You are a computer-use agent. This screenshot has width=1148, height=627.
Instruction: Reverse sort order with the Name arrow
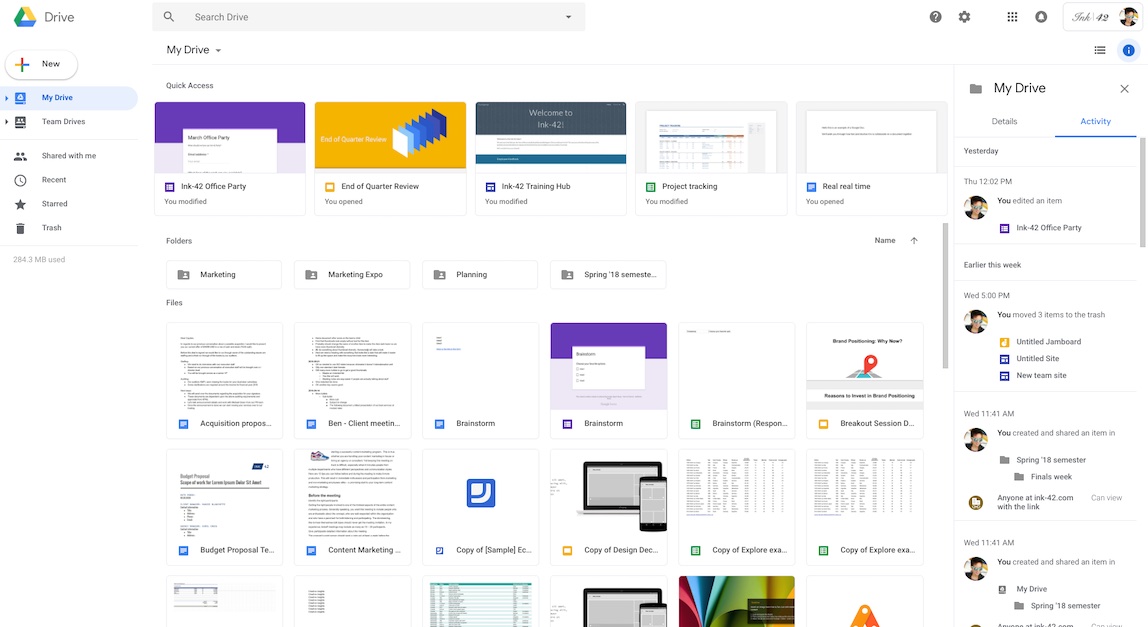[x=913, y=240]
